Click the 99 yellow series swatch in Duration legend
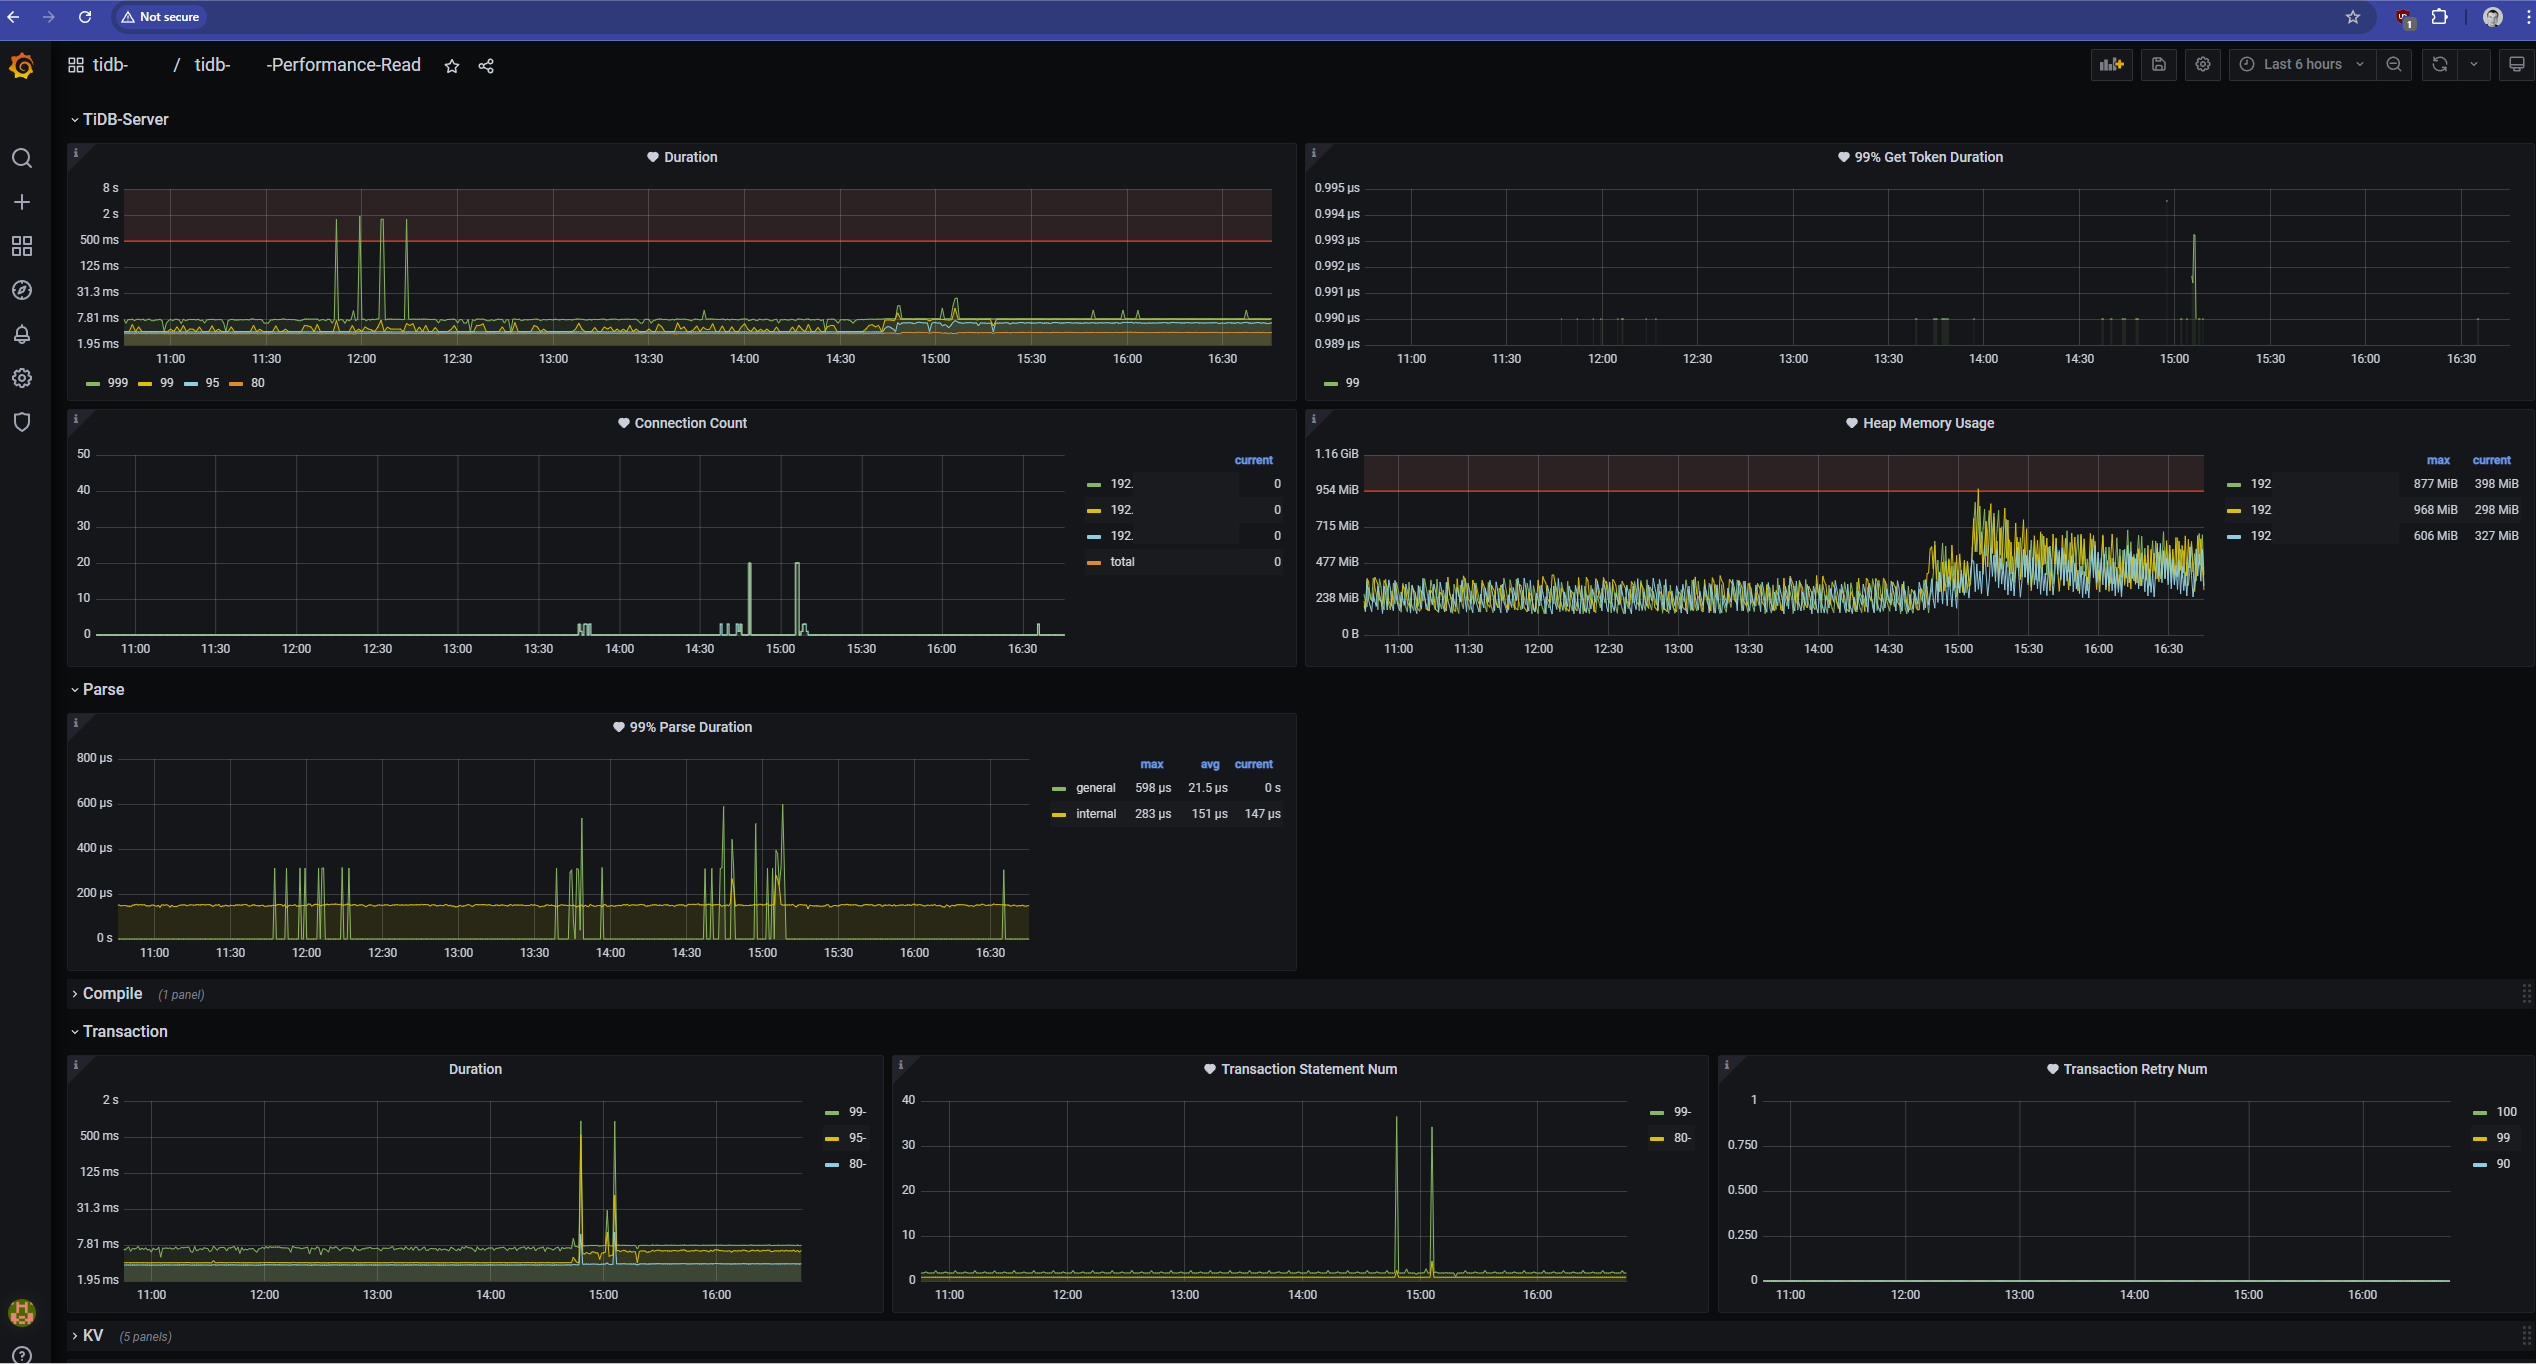Image resolution: width=2536 pixels, height=1364 pixels. [x=145, y=383]
